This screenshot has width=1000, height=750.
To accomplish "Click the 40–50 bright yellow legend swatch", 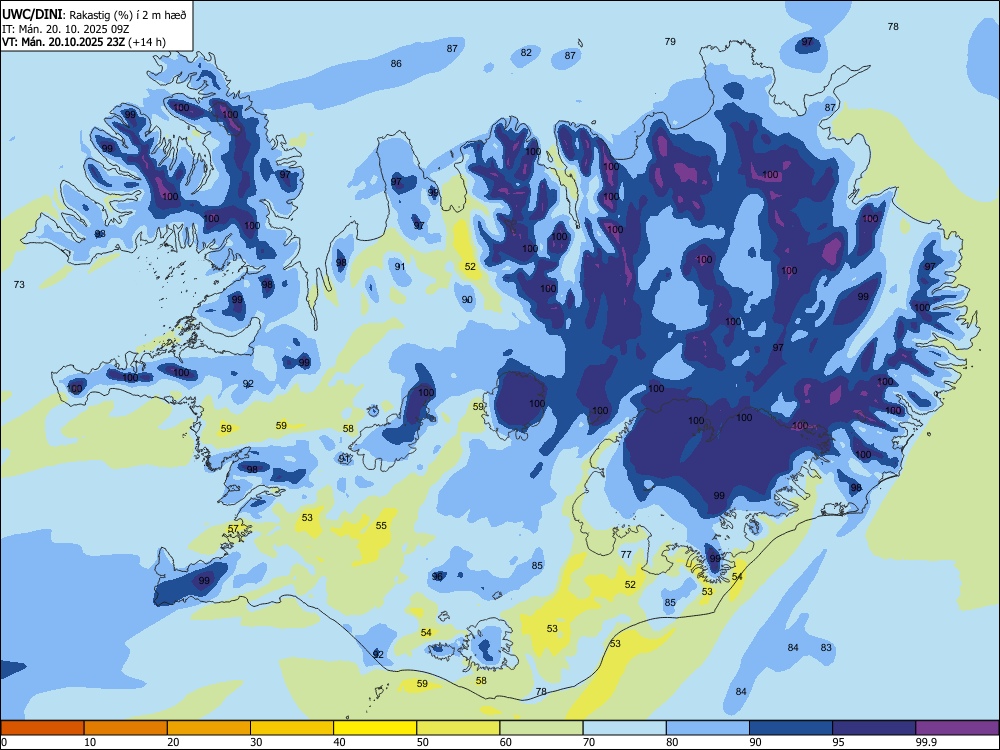I will coord(375,728).
